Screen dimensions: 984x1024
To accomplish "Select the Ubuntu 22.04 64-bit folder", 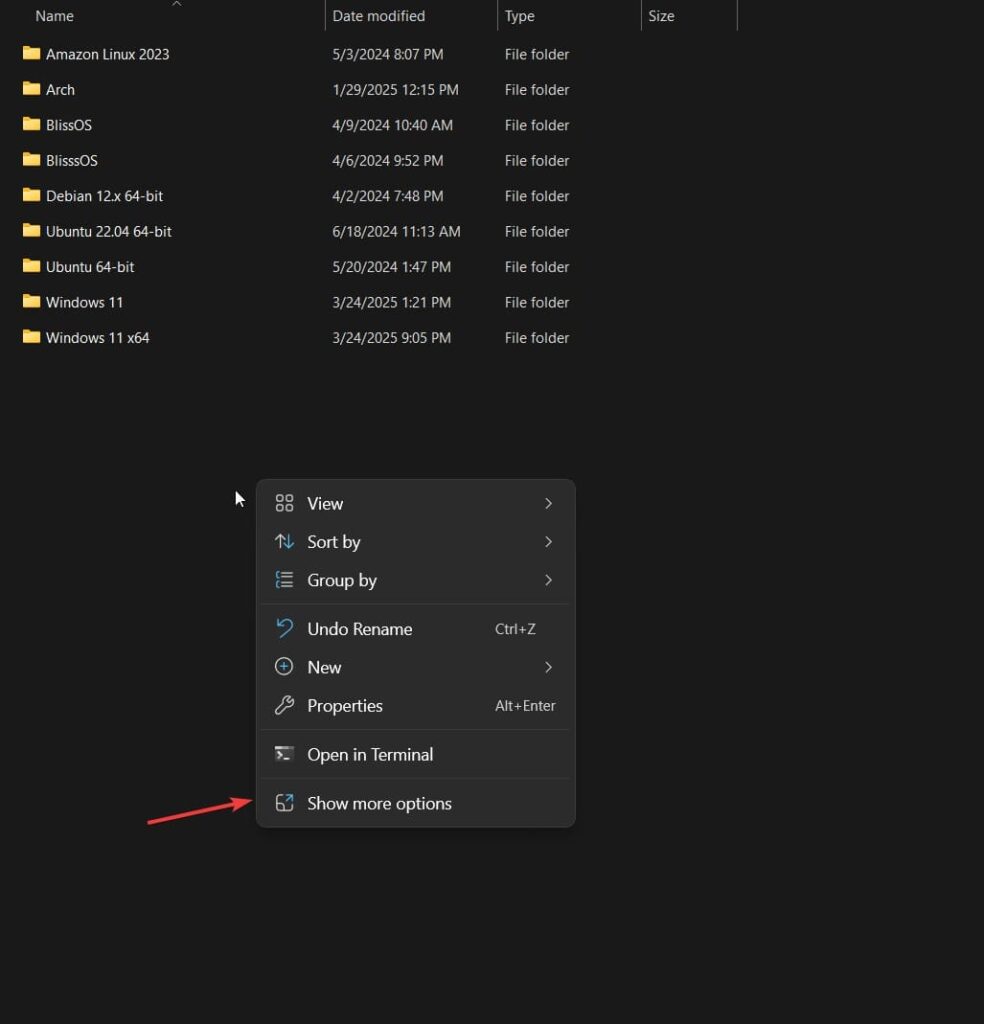I will point(108,231).
